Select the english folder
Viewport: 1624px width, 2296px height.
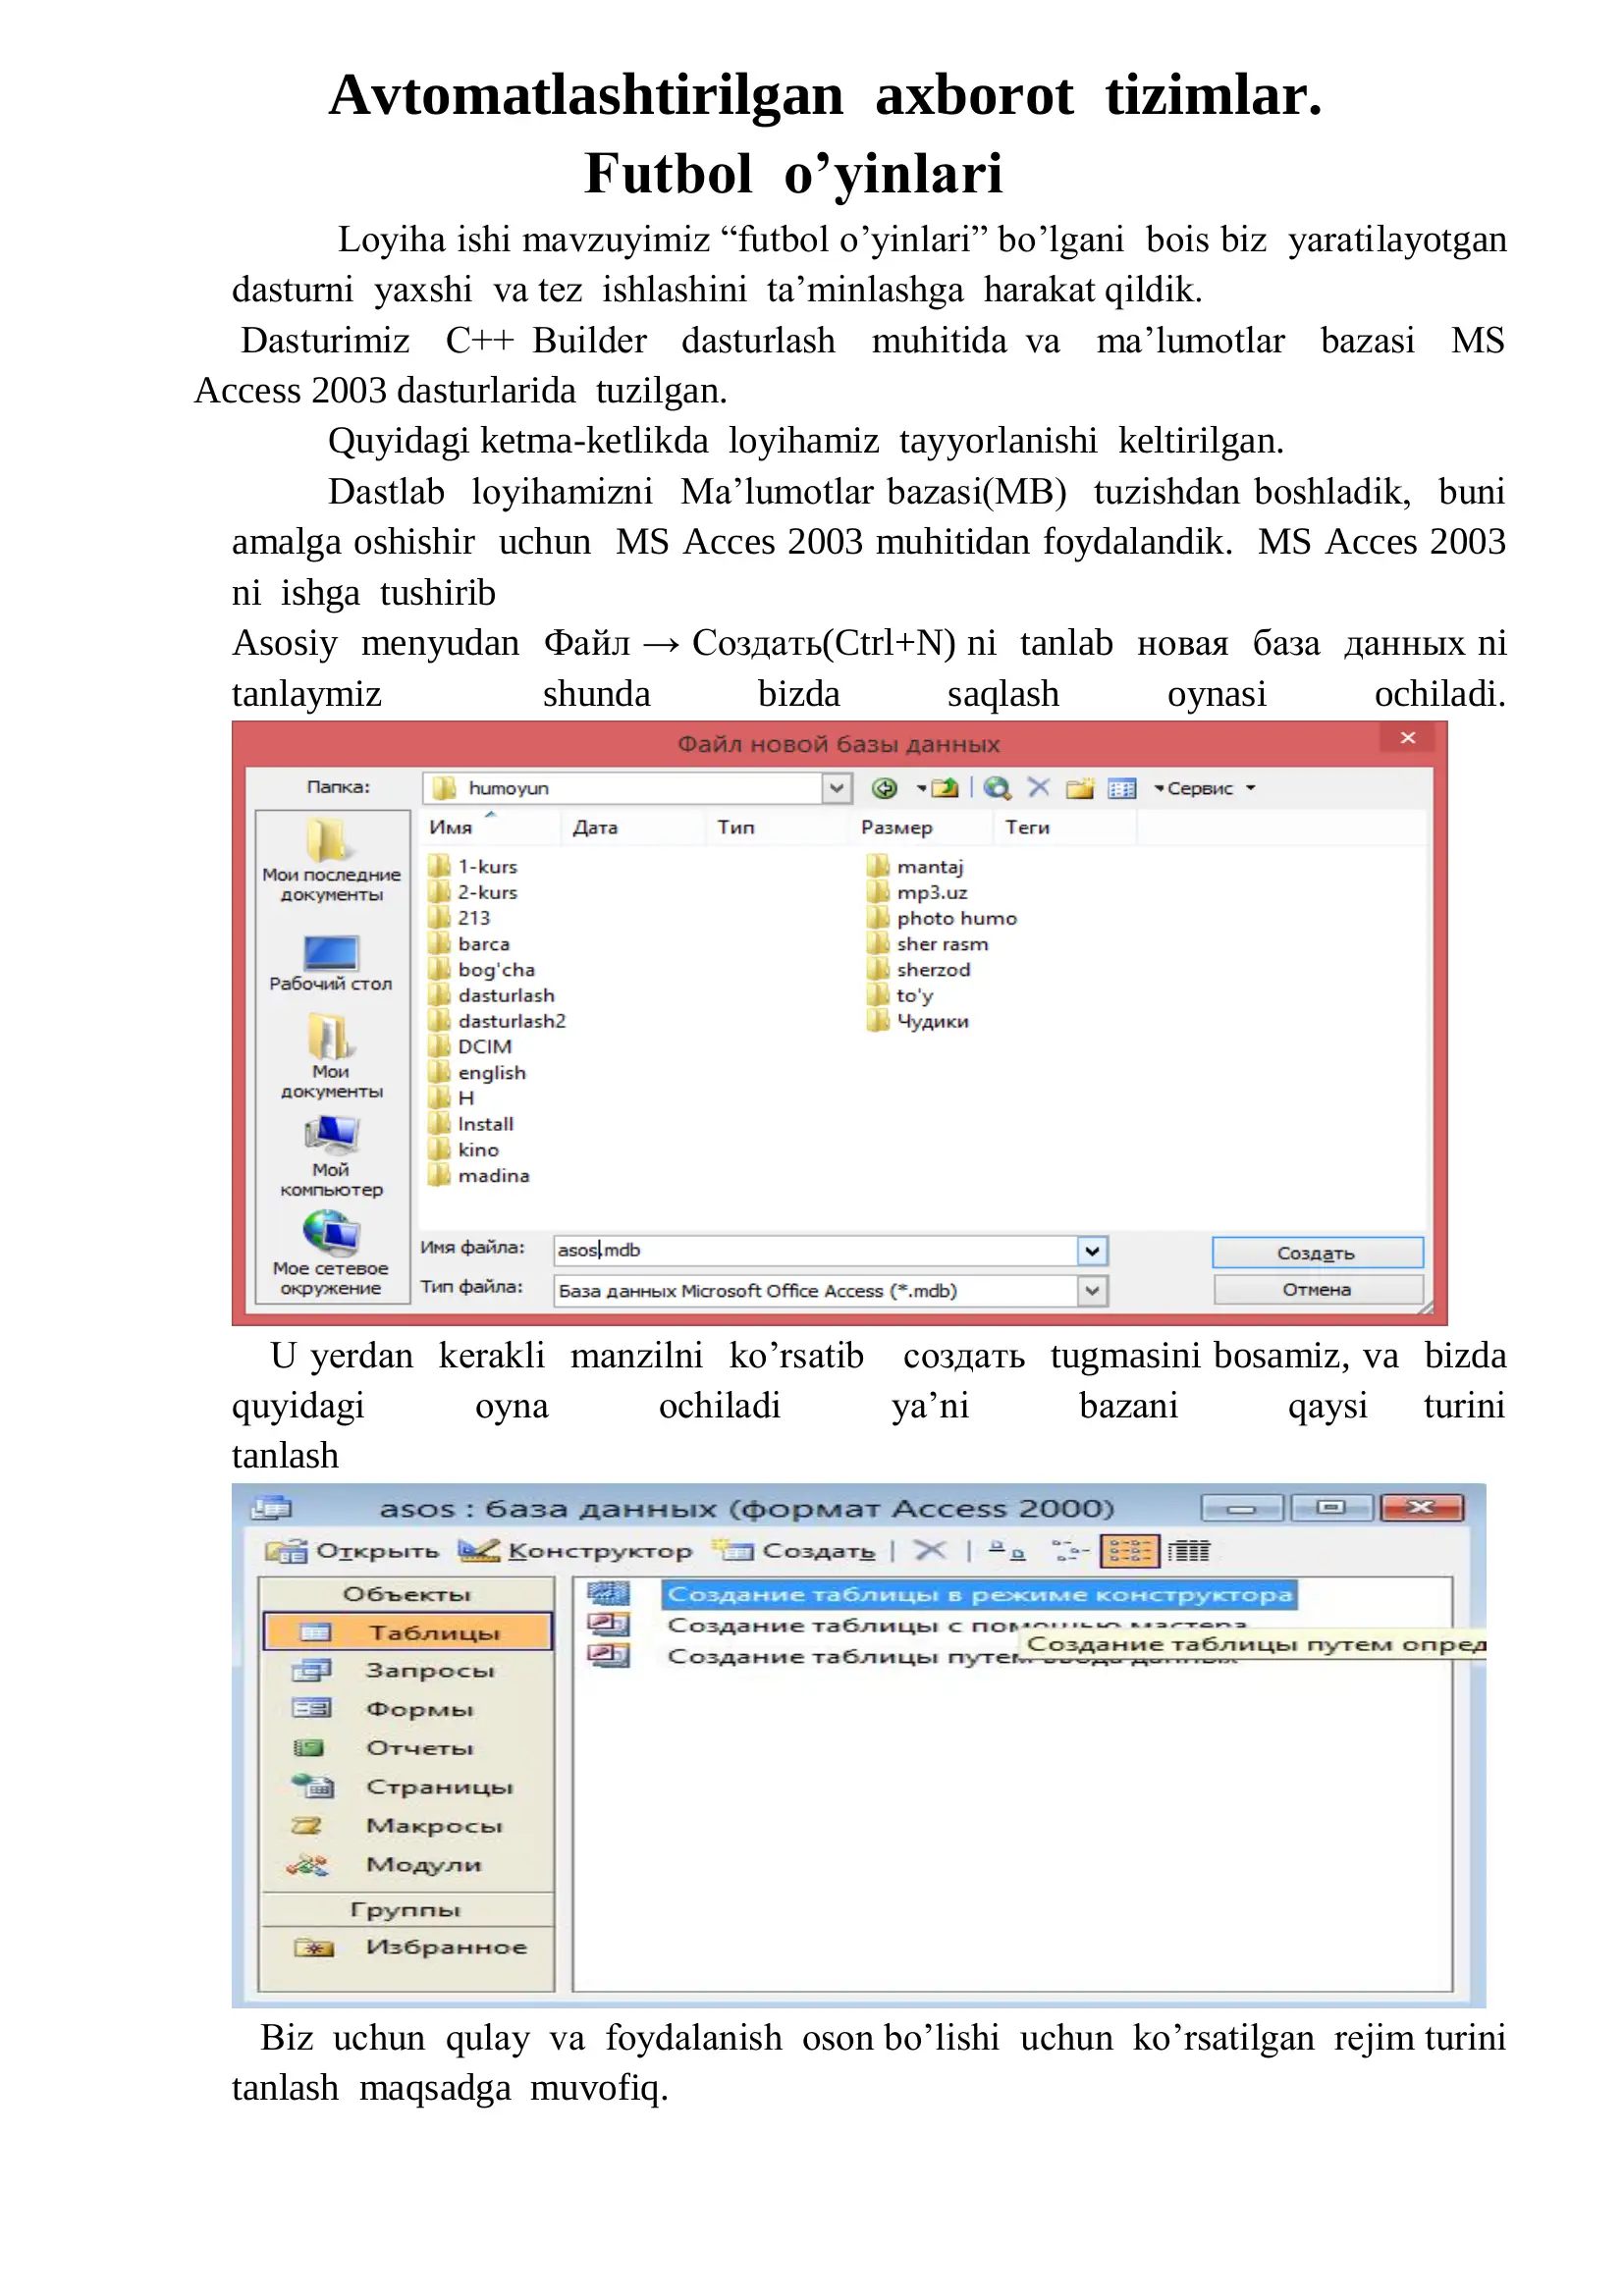pyautogui.click(x=477, y=1073)
